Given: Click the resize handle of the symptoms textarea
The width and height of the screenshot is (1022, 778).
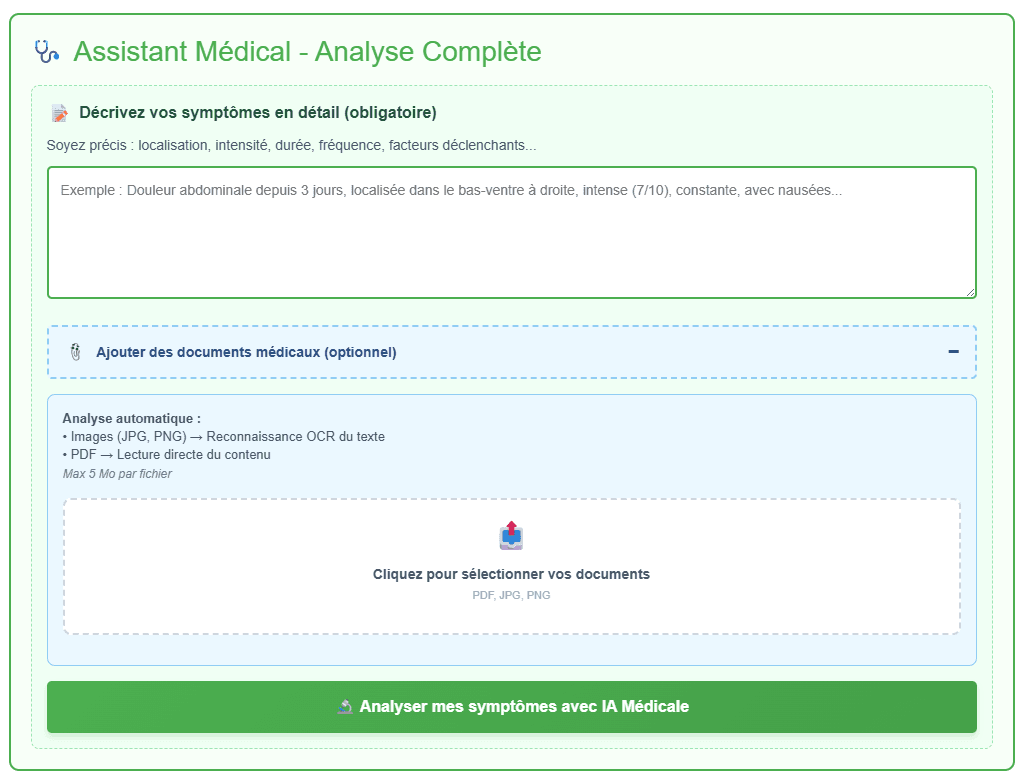Looking at the screenshot, I should click(x=969, y=291).
